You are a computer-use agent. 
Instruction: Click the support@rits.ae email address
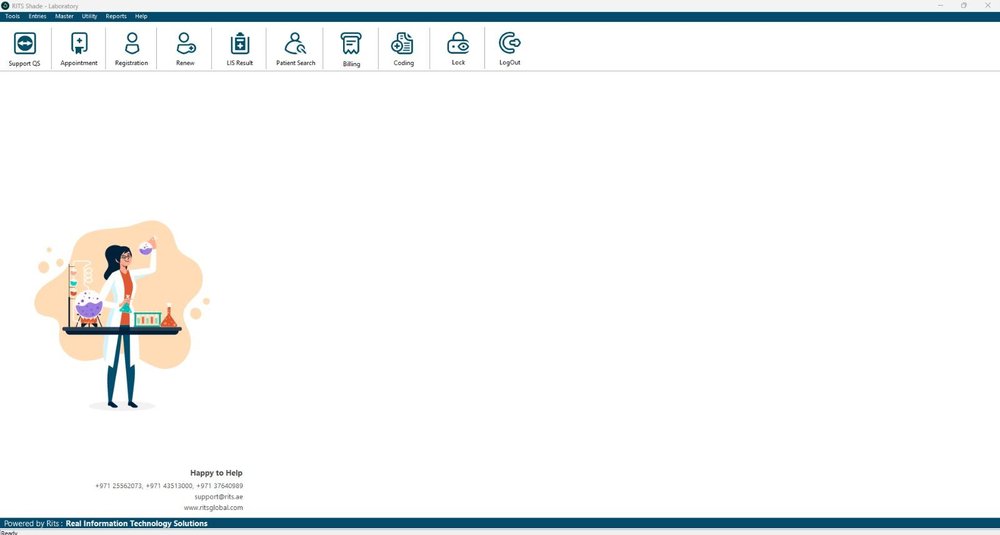coord(219,496)
